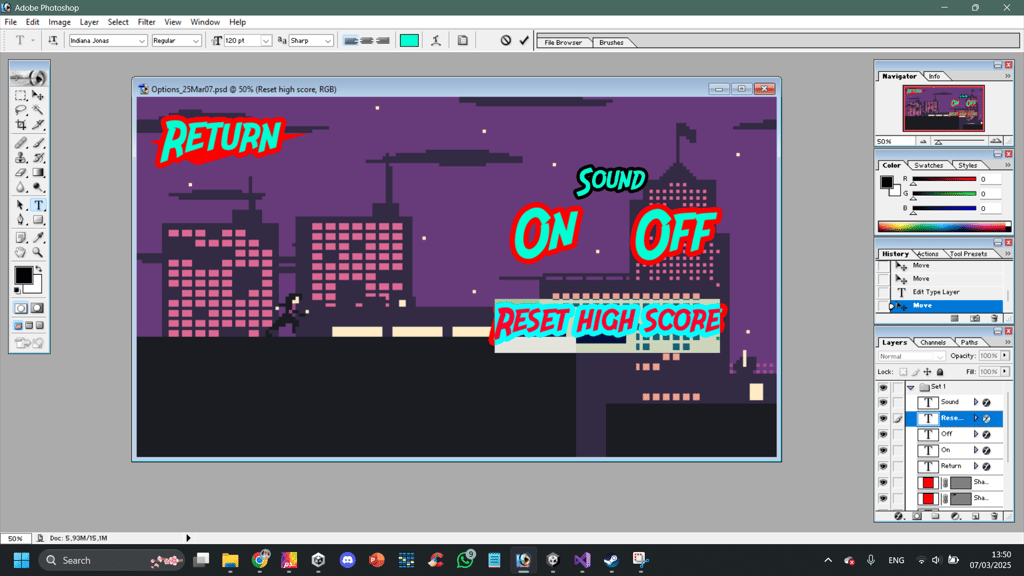Select the Eyedropper tool
Screen dimensions: 1024x576
pyautogui.click(x=38, y=237)
